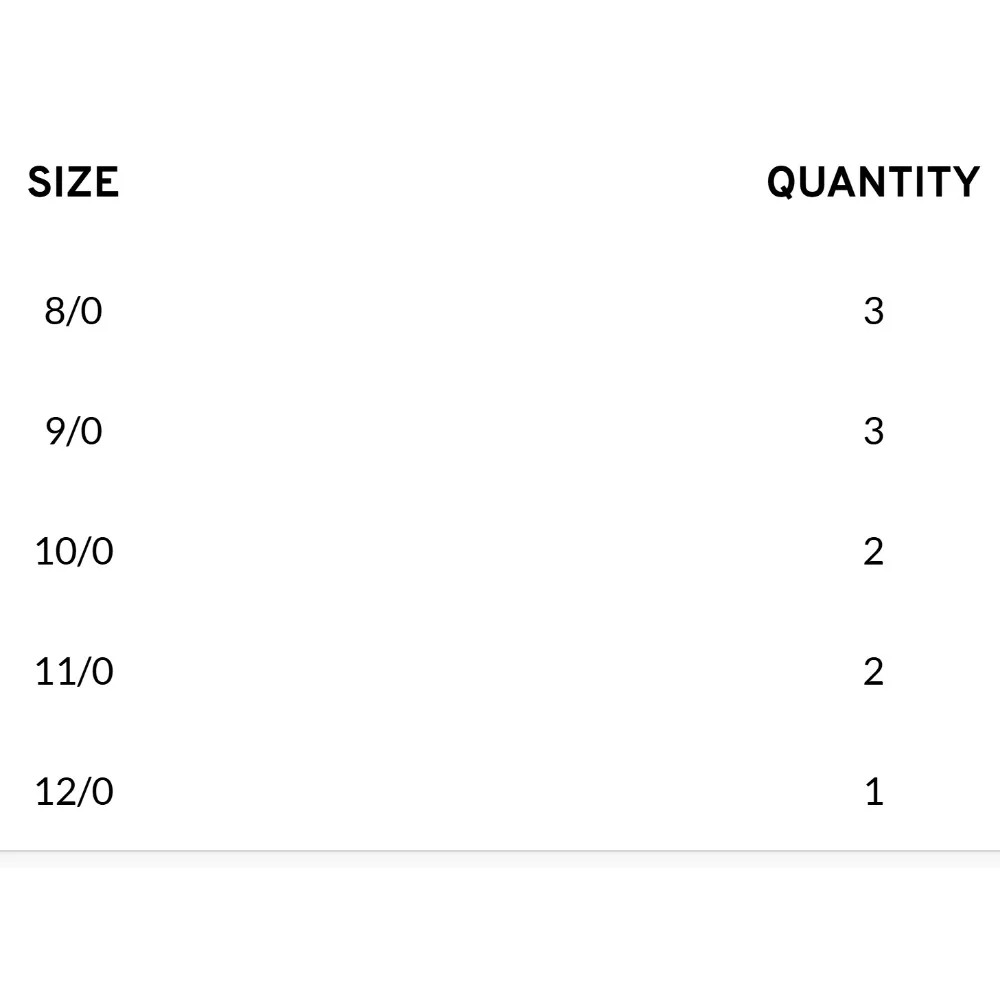
Task: Click the light gray strip below the divider
Action: tap(500, 860)
